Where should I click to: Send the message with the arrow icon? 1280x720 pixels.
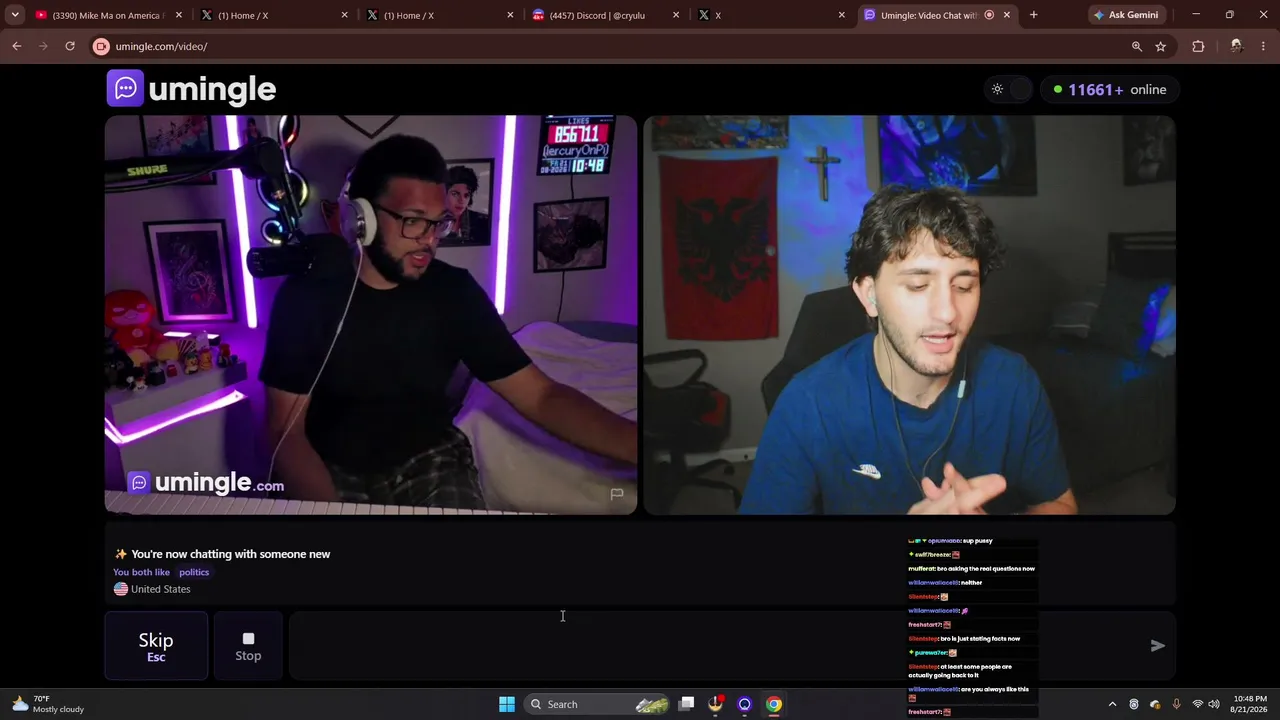pos(1157,646)
